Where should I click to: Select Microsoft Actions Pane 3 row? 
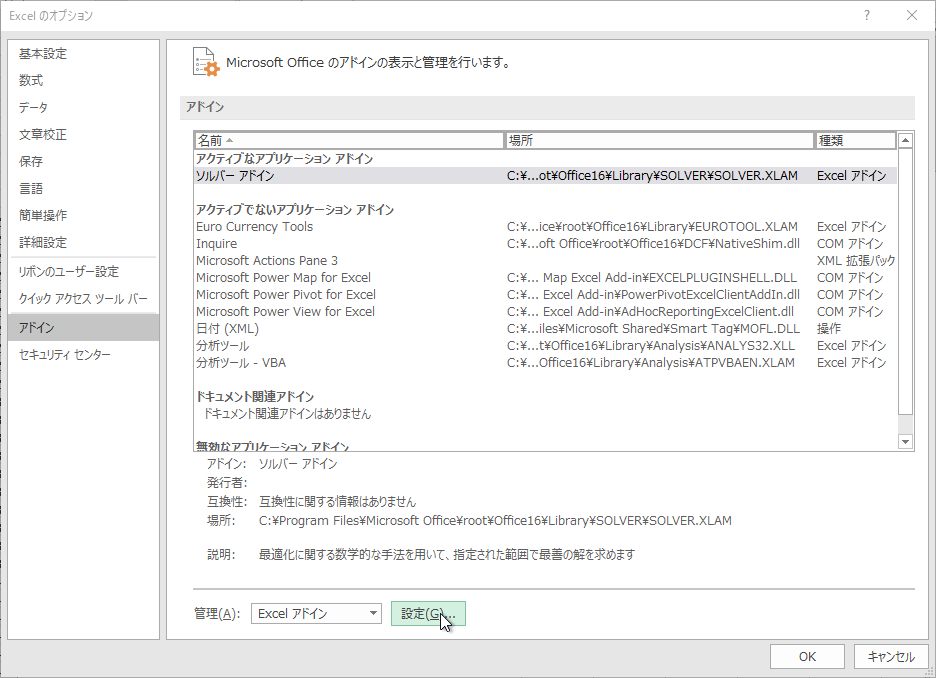[545, 261]
